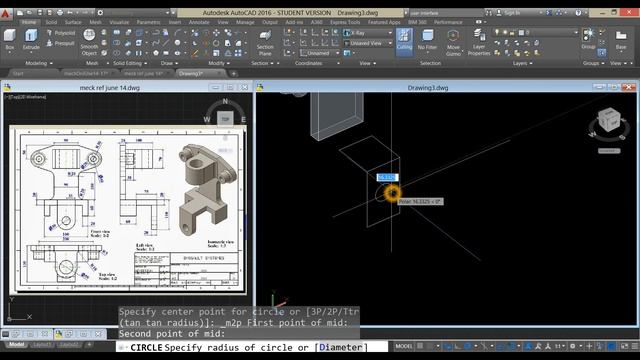Click the ViewCube in Drawing3 window
This screenshot has width=640, height=360.
click(609, 120)
